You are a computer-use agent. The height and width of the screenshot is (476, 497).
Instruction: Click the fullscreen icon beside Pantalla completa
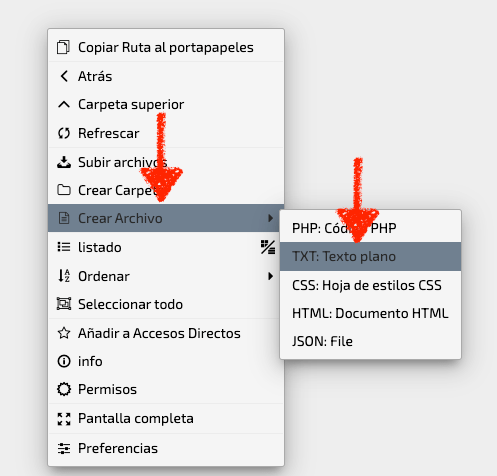[x=64, y=419]
